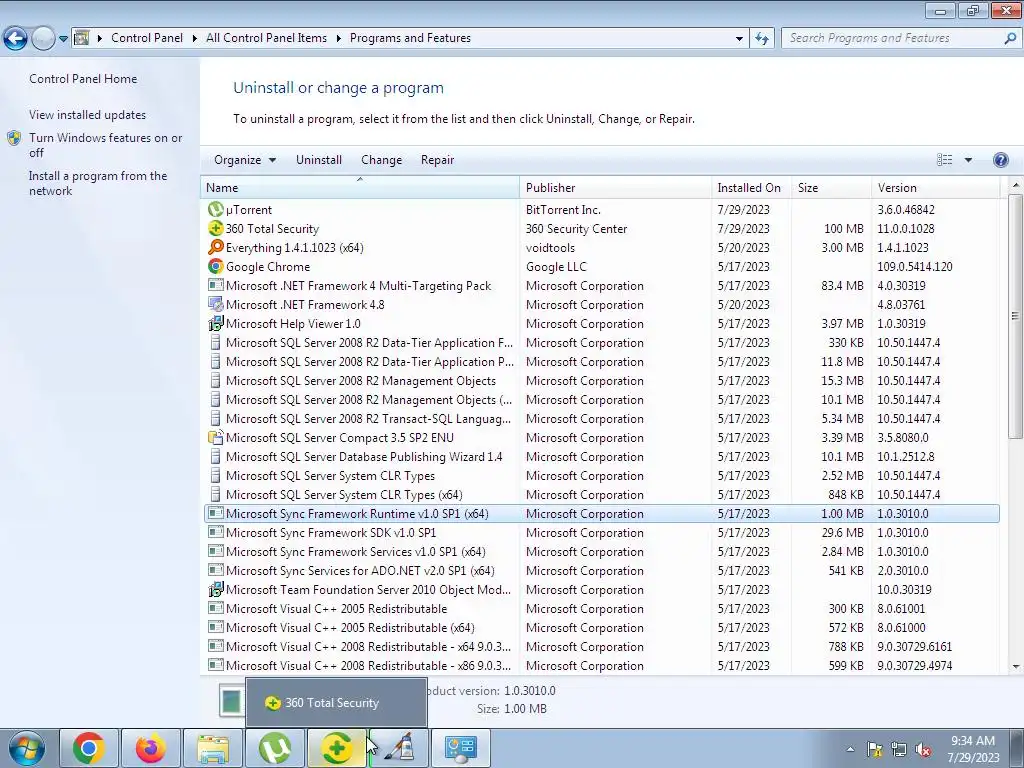Click the Uninstall toolbar button
The width and height of the screenshot is (1024, 768).
[x=319, y=160]
